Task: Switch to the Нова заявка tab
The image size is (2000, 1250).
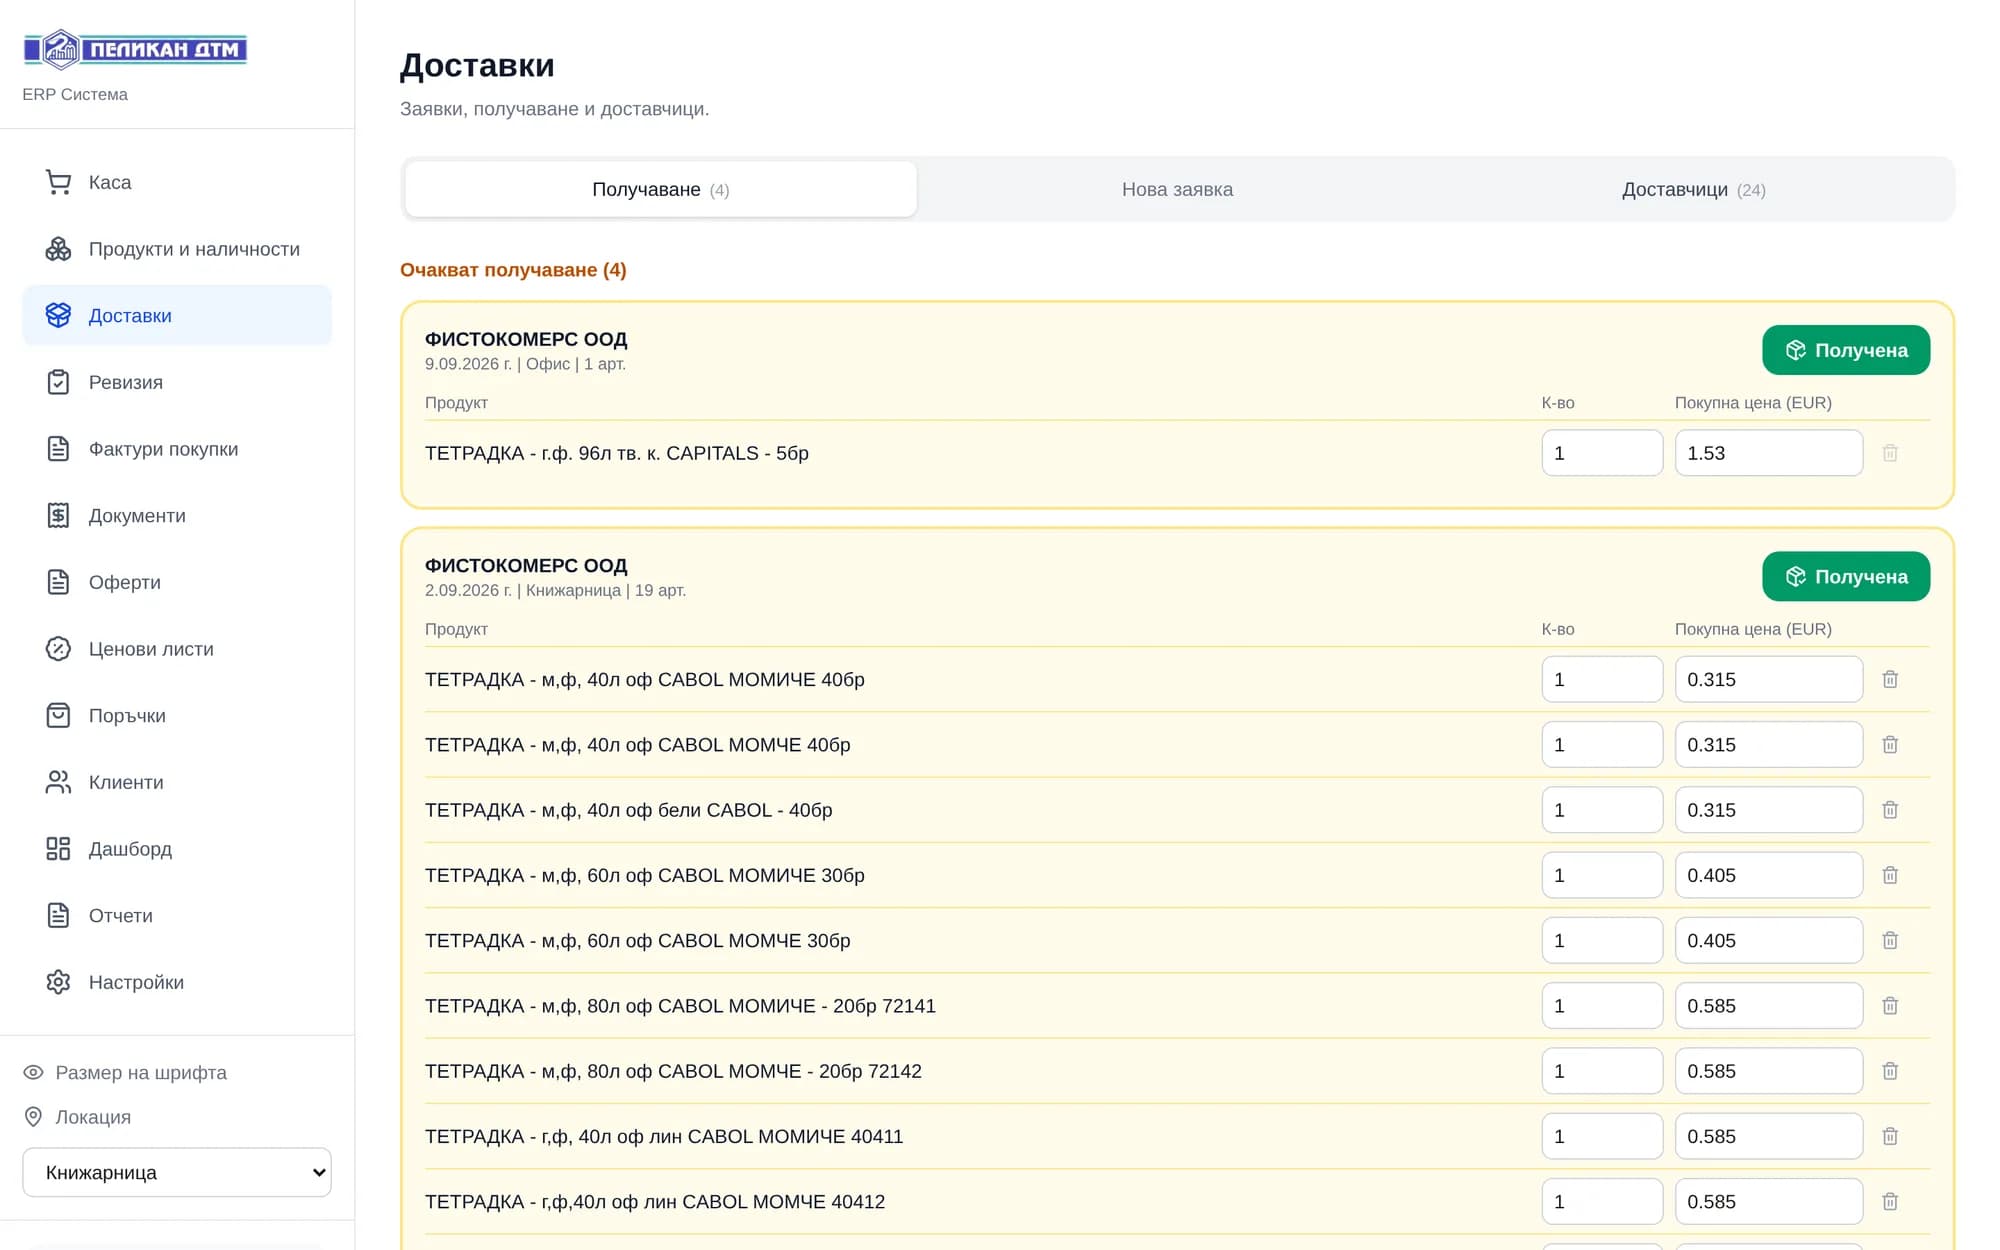Action: [x=1177, y=189]
